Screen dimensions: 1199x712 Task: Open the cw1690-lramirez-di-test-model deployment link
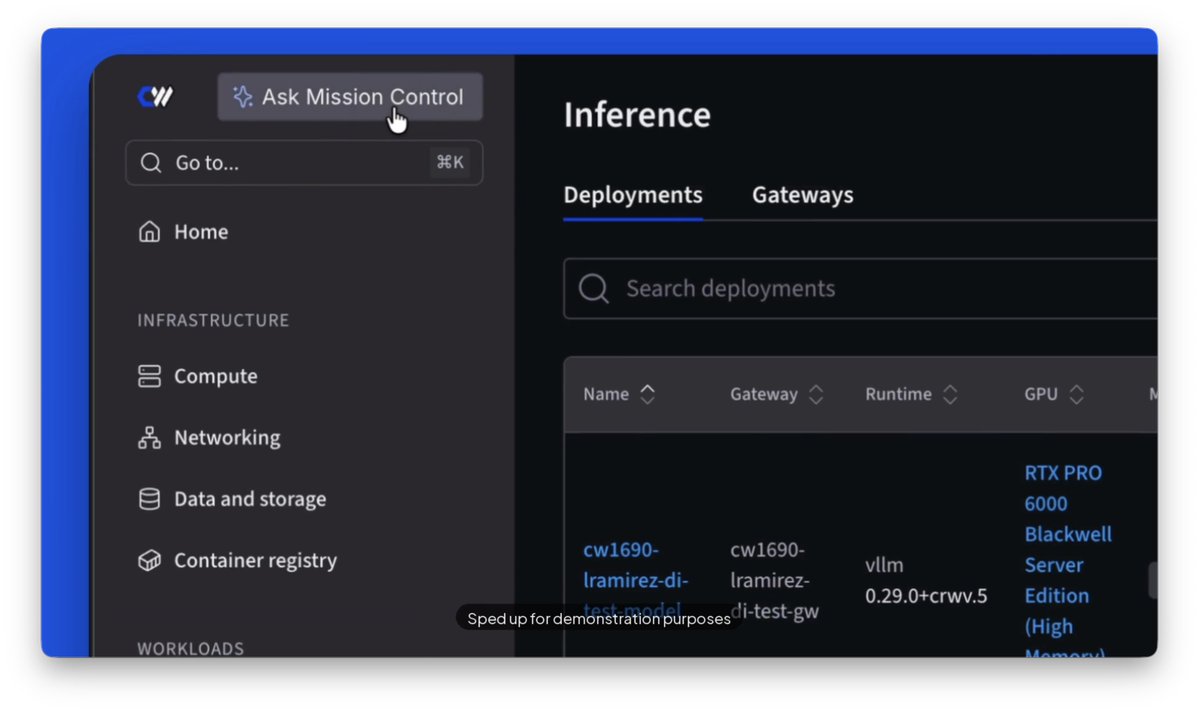[635, 580]
